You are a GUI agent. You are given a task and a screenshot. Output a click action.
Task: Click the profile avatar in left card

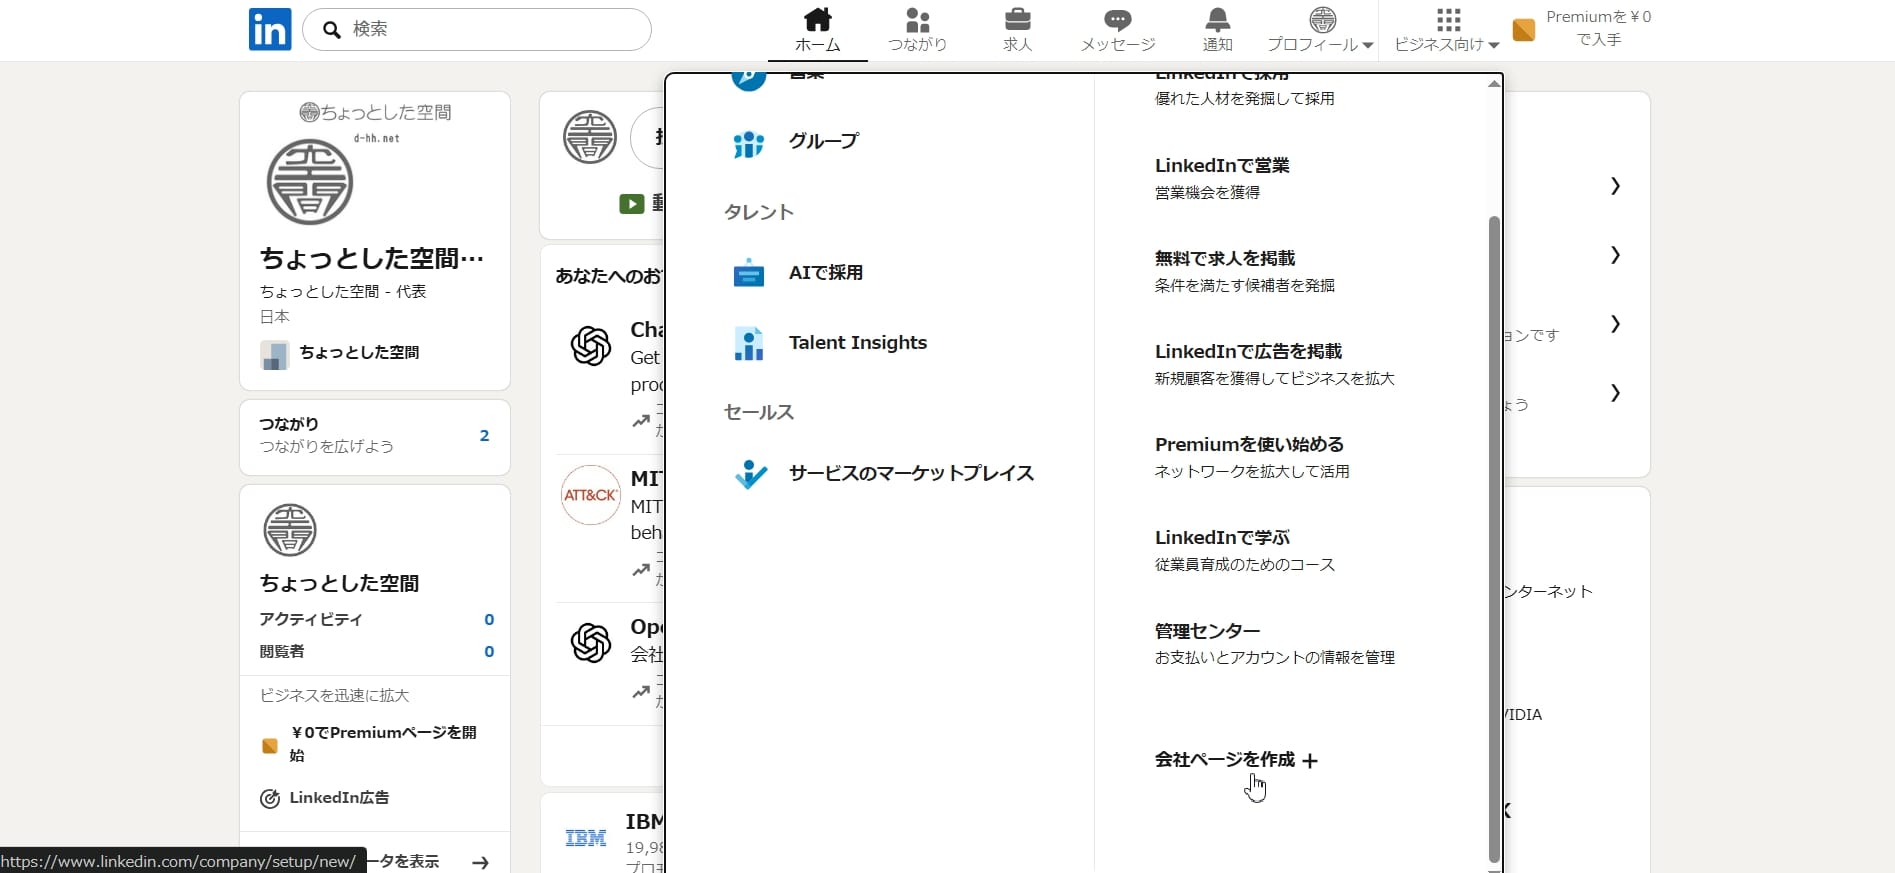(x=310, y=182)
